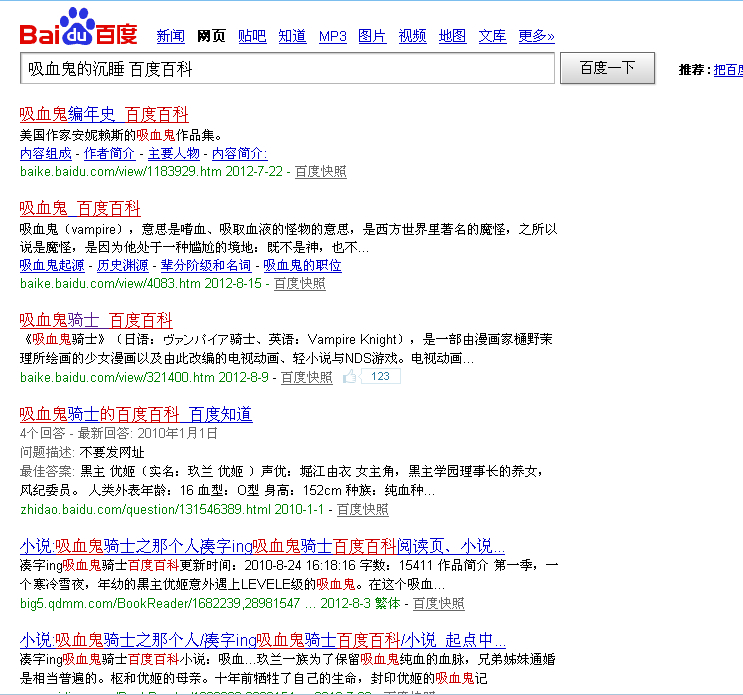Open 百度快照 for zhidao.baidu.com result

click(x=363, y=510)
